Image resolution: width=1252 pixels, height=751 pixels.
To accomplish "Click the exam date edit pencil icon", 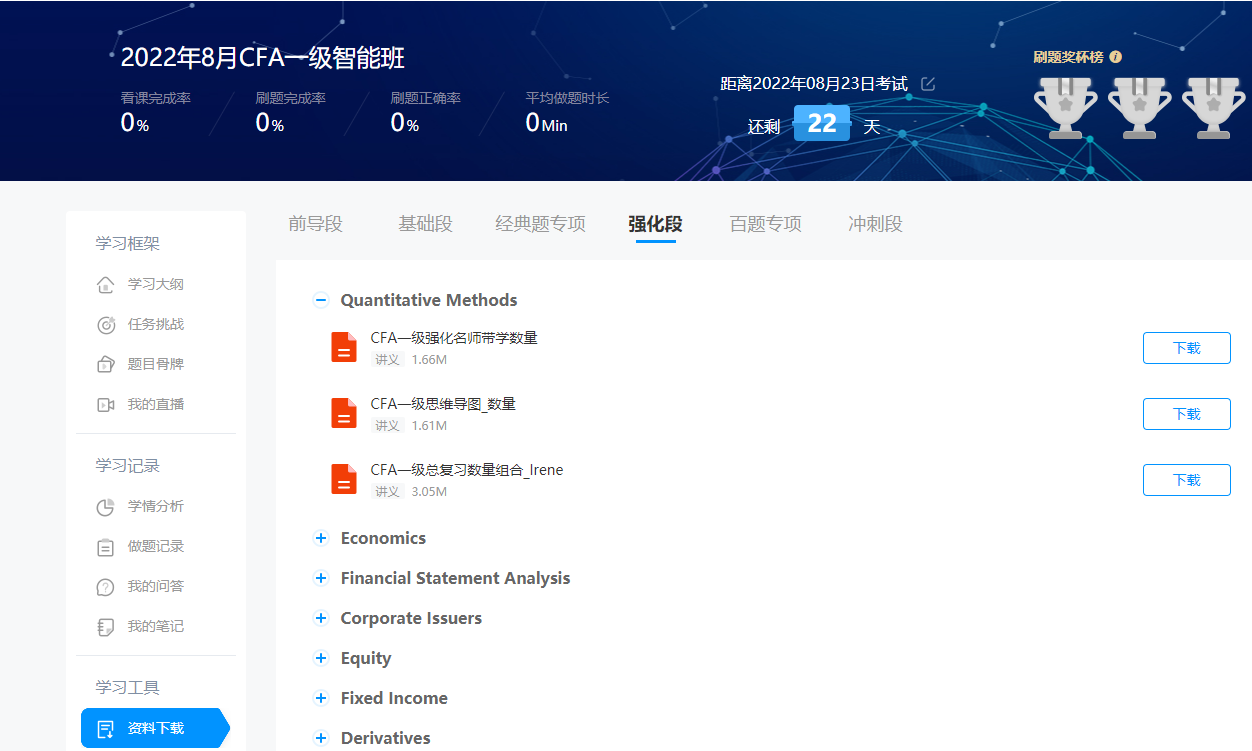I will tap(928, 84).
